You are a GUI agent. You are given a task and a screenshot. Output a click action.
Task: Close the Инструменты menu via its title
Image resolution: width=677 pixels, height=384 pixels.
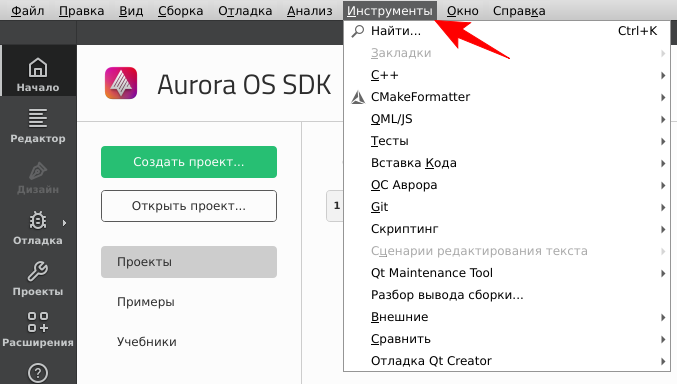(390, 10)
